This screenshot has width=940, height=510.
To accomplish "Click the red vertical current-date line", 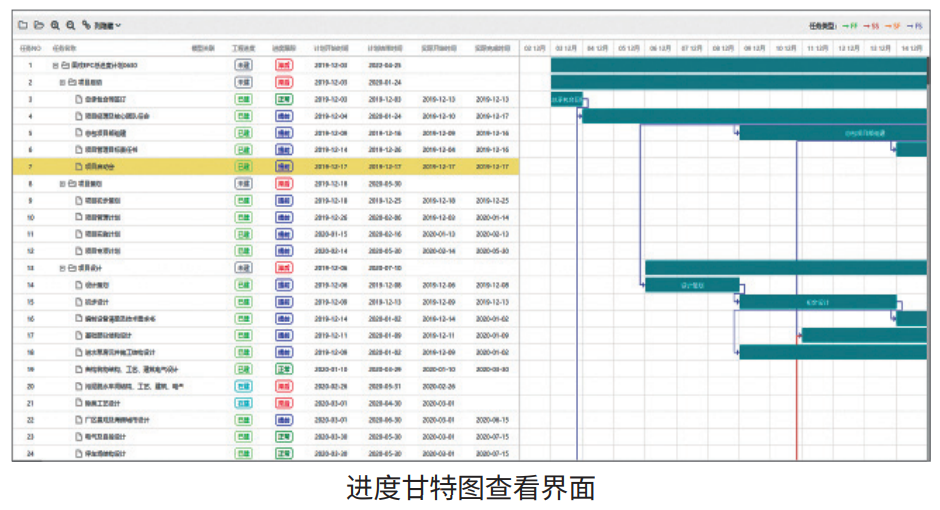I will pyautogui.click(x=797, y=396).
